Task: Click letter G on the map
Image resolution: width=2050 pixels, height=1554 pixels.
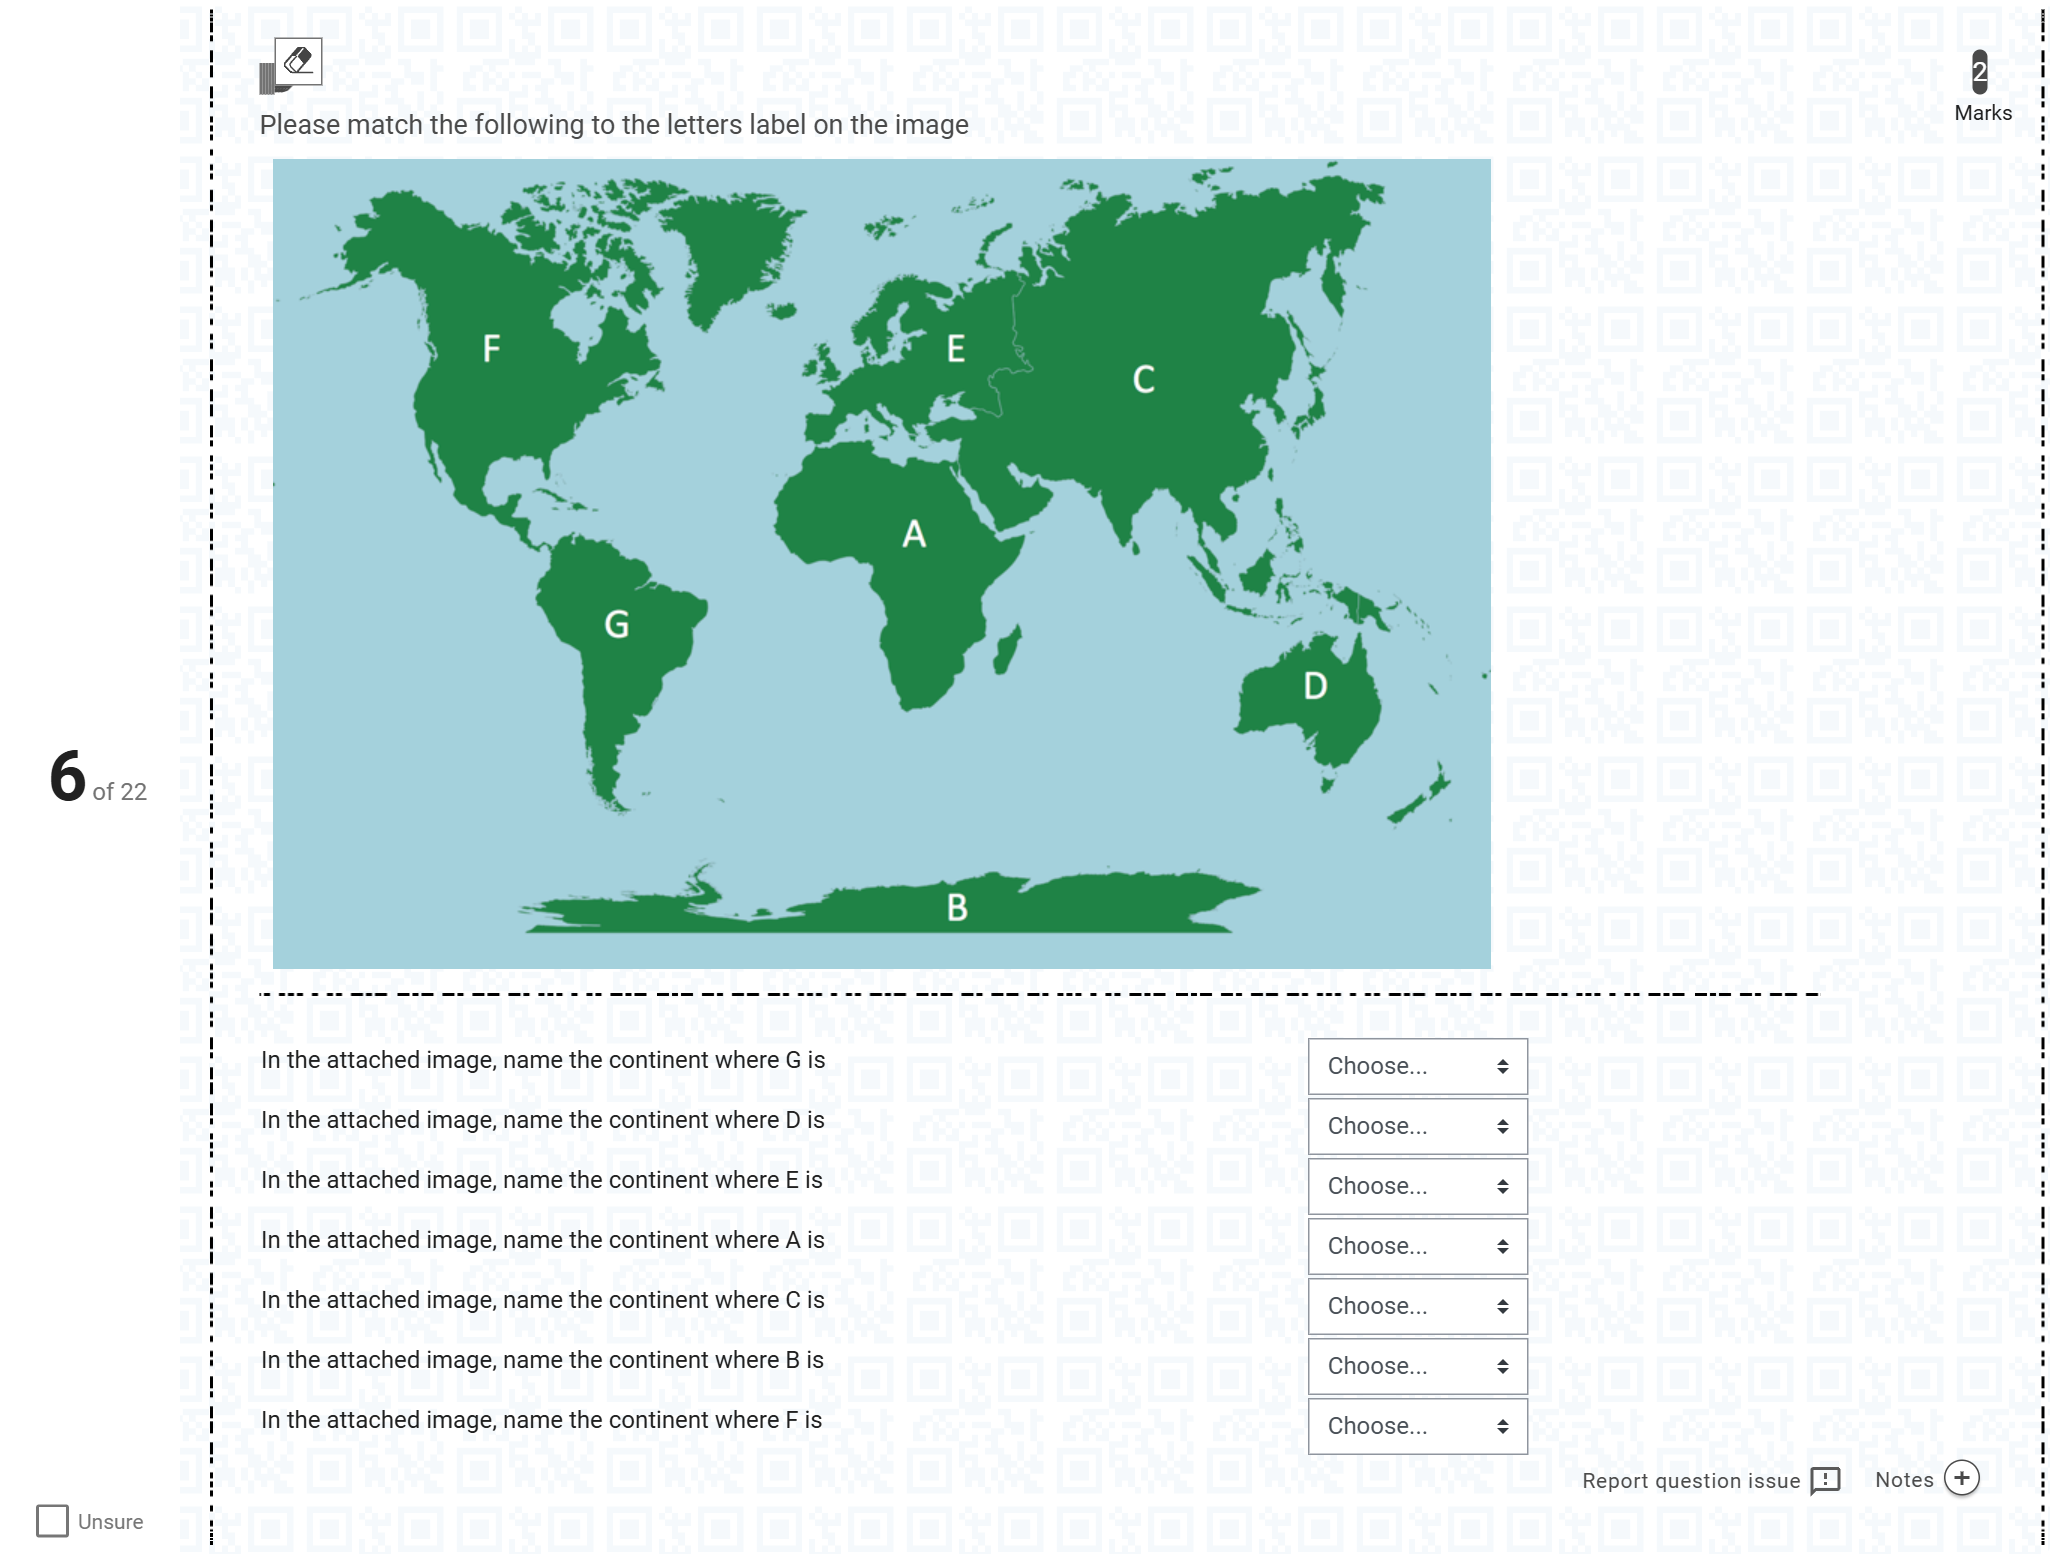Action: tap(617, 625)
